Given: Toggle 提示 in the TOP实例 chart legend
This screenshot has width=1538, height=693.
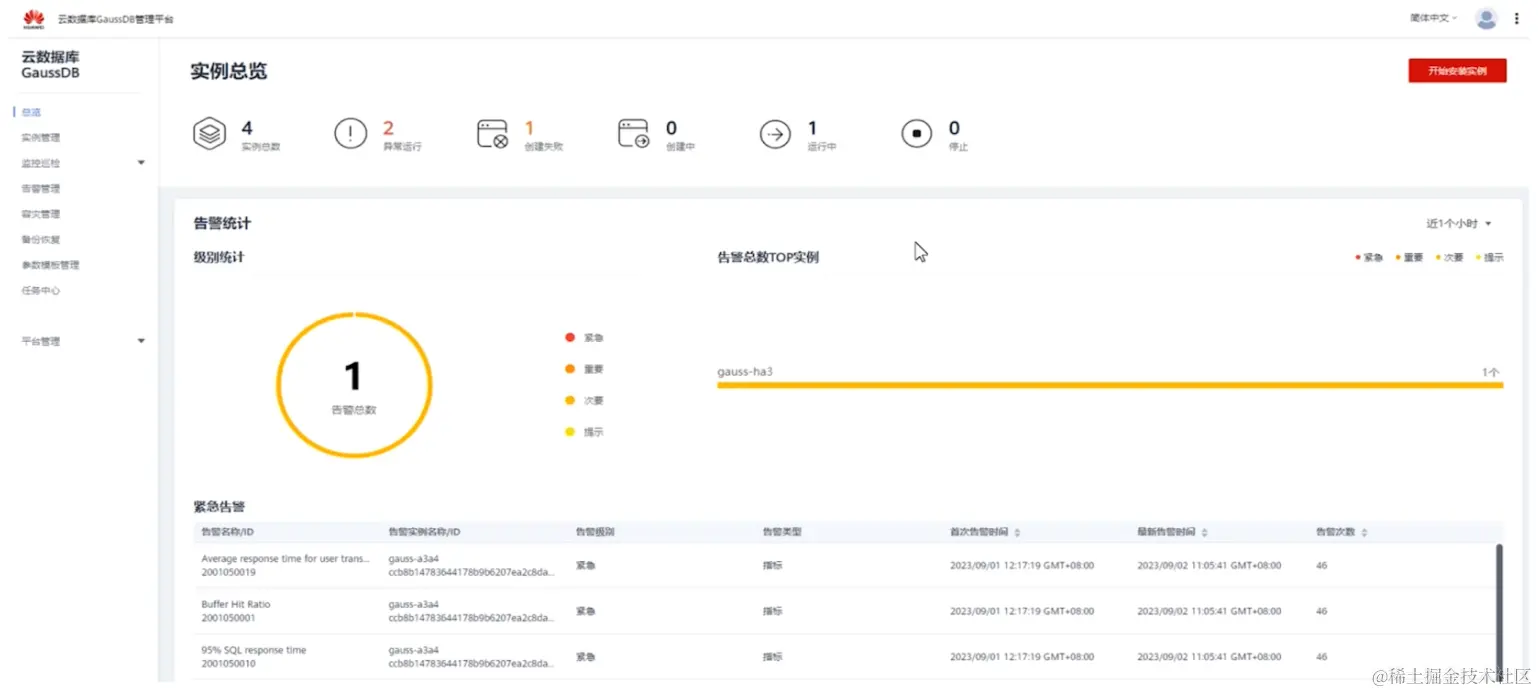Looking at the screenshot, I should click(1489, 258).
